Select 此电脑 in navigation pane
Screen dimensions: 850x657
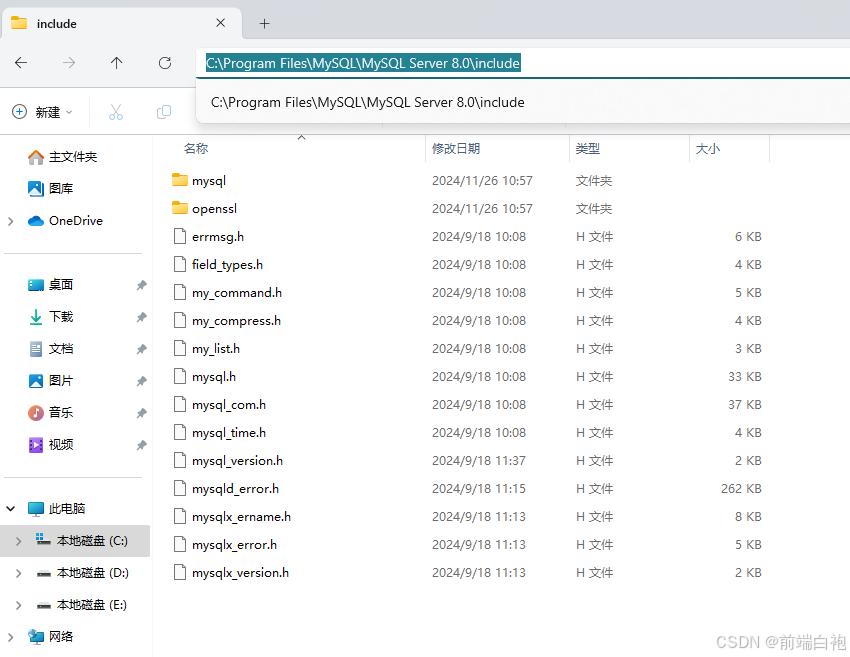click(56, 508)
